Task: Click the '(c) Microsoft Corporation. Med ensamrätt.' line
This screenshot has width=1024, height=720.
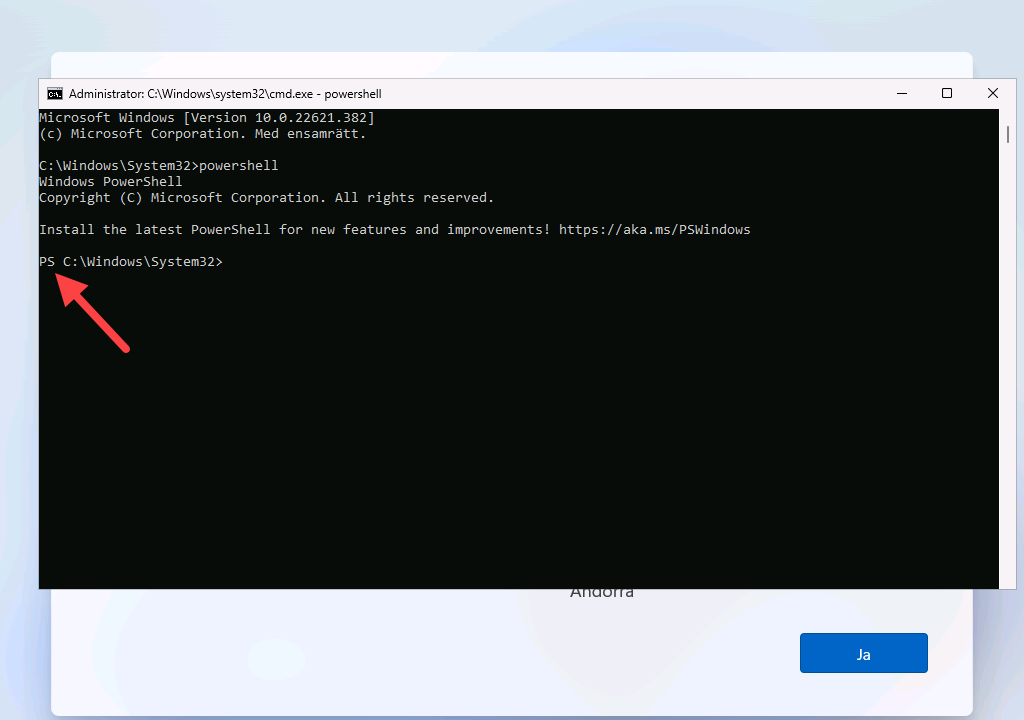Action: pyautogui.click(x=202, y=133)
